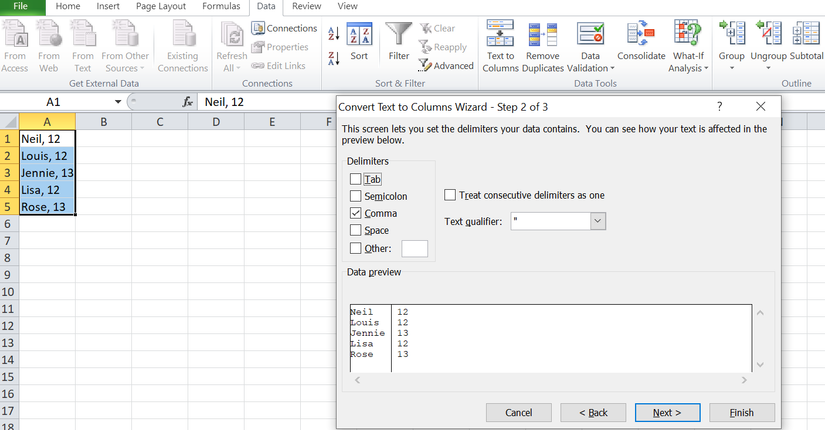Viewport: 825px width, 430px height.
Task: Click the Consolidate icon
Action: tap(641, 34)
